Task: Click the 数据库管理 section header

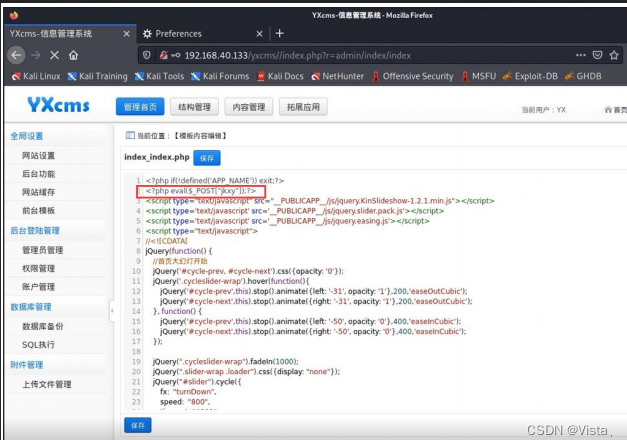Action: tap(31, 307)
